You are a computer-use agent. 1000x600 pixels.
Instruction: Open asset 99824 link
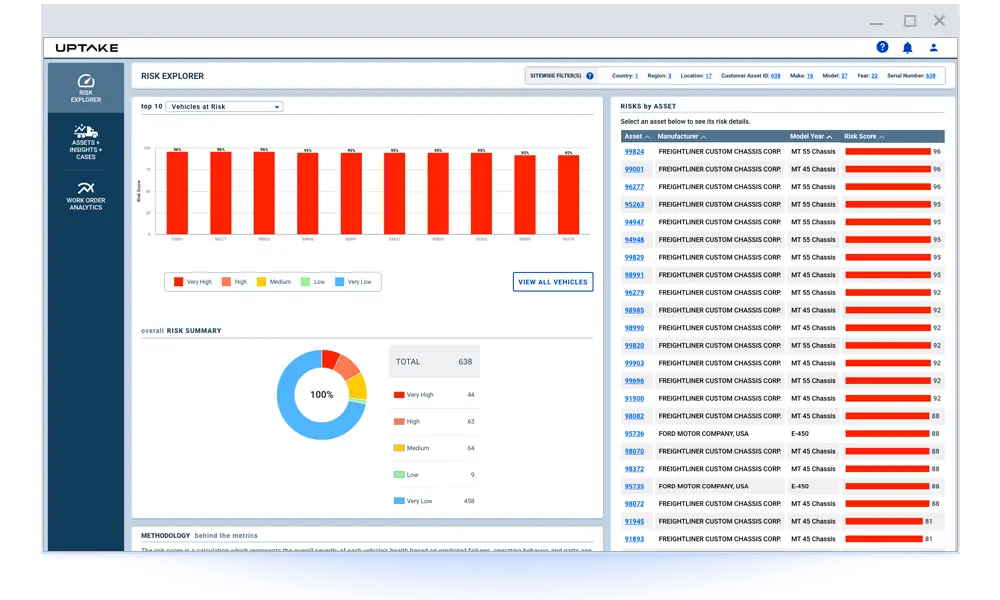click(x=634, y=152)
